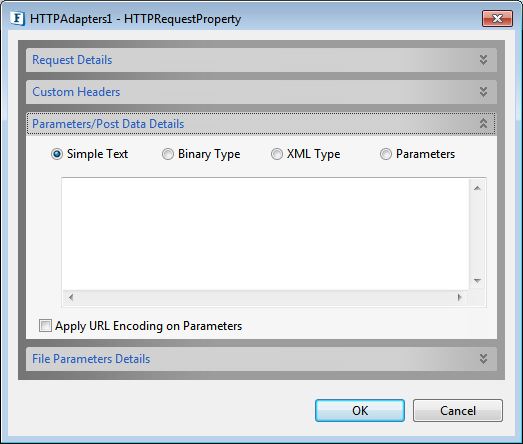Viewport: 523px width, 444px height.
Task: Open the File Parameters Details header
Action: (x=261, y=359)
